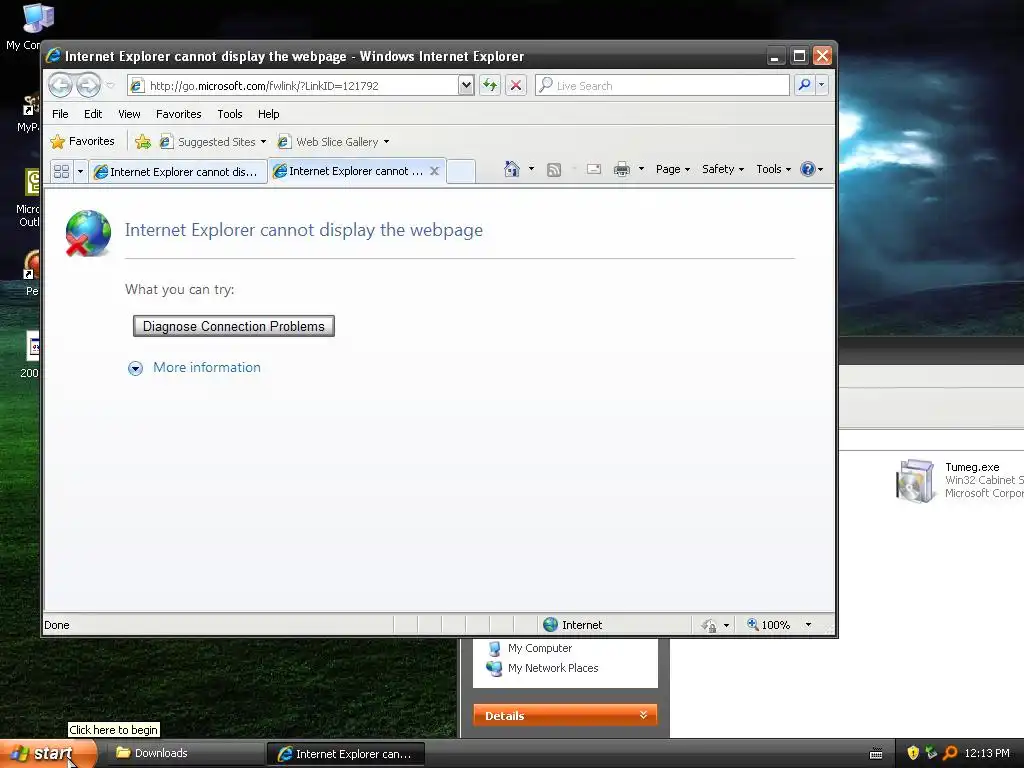
Task: Open the search provider dropdown arrow
Action: tap(822, 85)
